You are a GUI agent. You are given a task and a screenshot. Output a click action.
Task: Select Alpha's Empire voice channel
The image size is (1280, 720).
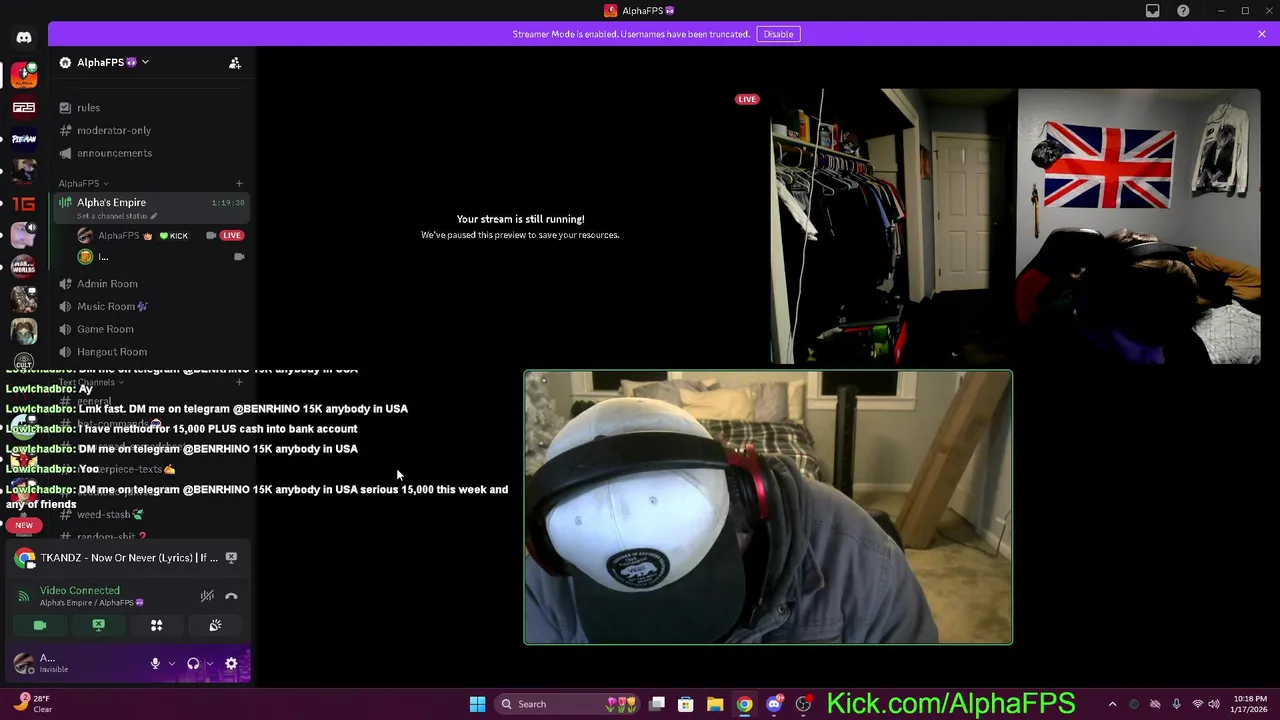(x=150, y=208)
